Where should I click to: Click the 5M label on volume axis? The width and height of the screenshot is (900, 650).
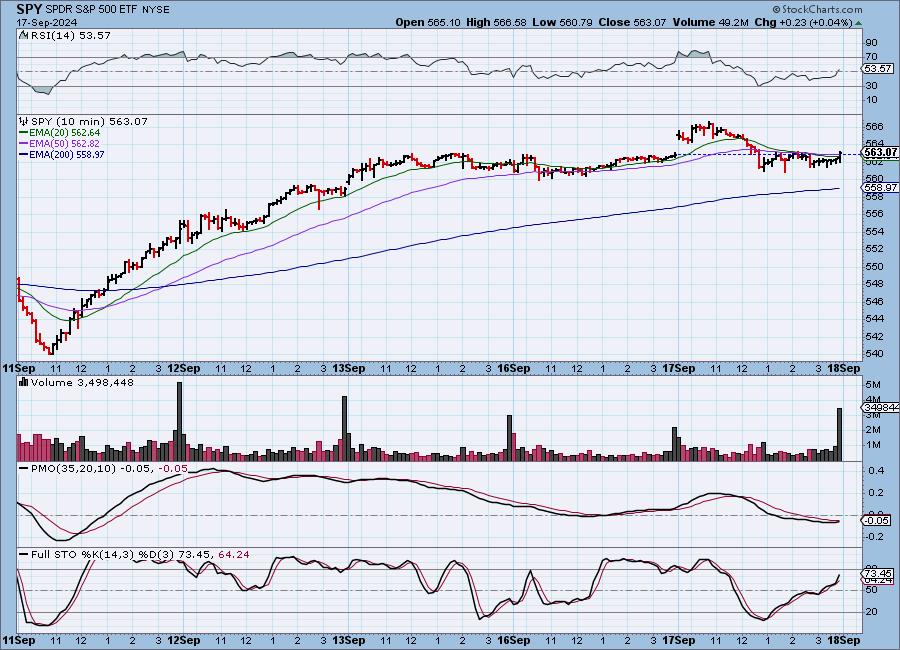coord(873,384)
